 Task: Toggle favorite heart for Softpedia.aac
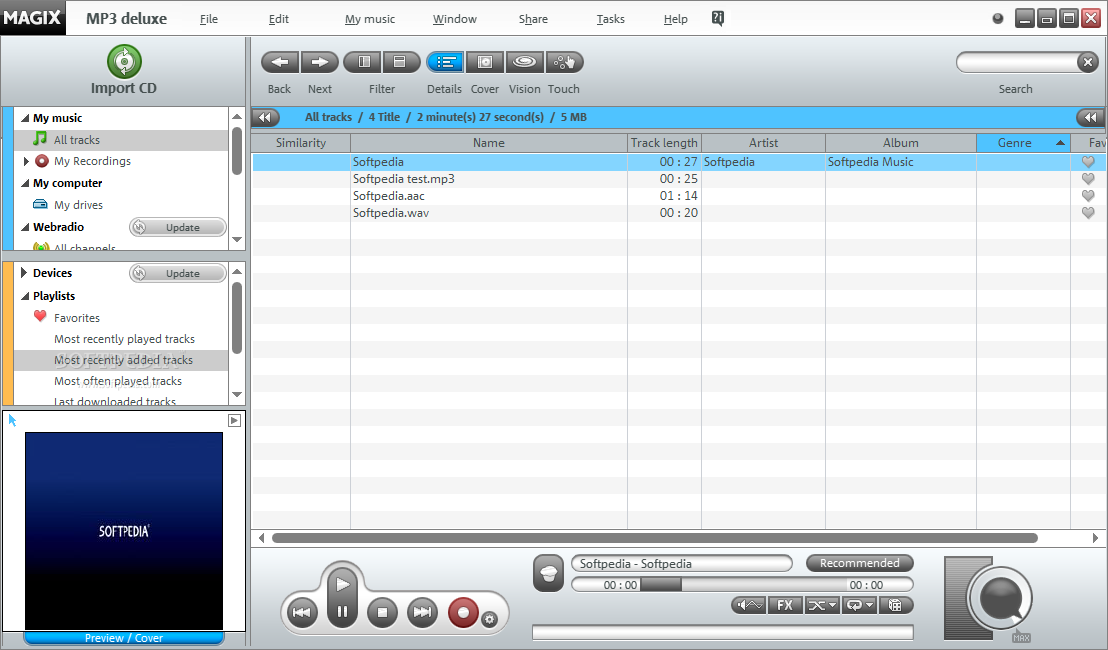(1088, 196)
